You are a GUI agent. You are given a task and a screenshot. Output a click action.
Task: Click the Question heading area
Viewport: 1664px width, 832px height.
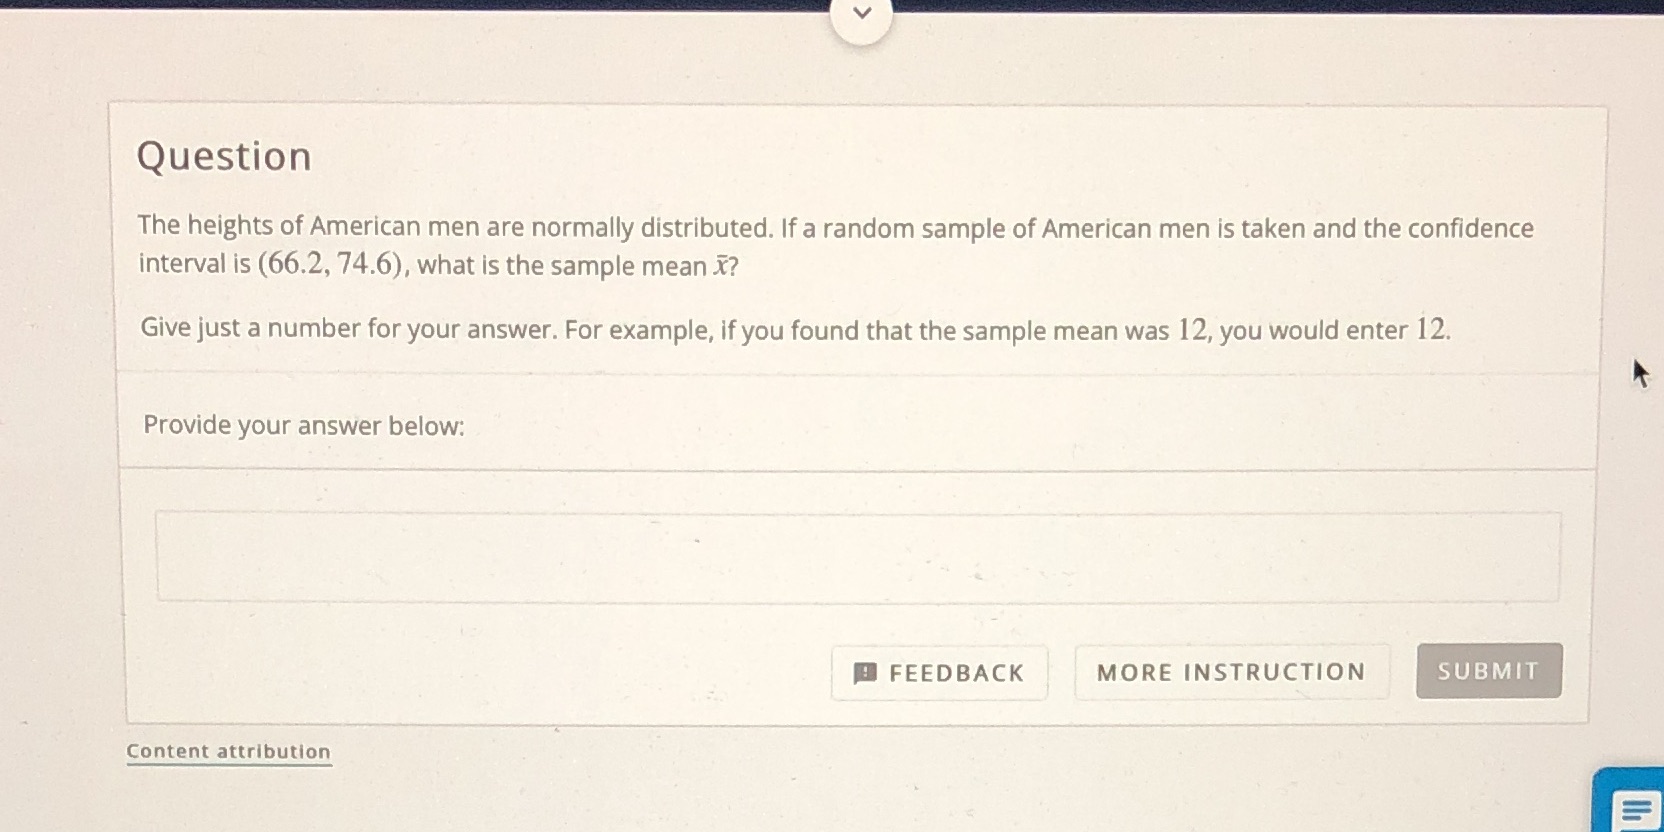coord(224,156)
